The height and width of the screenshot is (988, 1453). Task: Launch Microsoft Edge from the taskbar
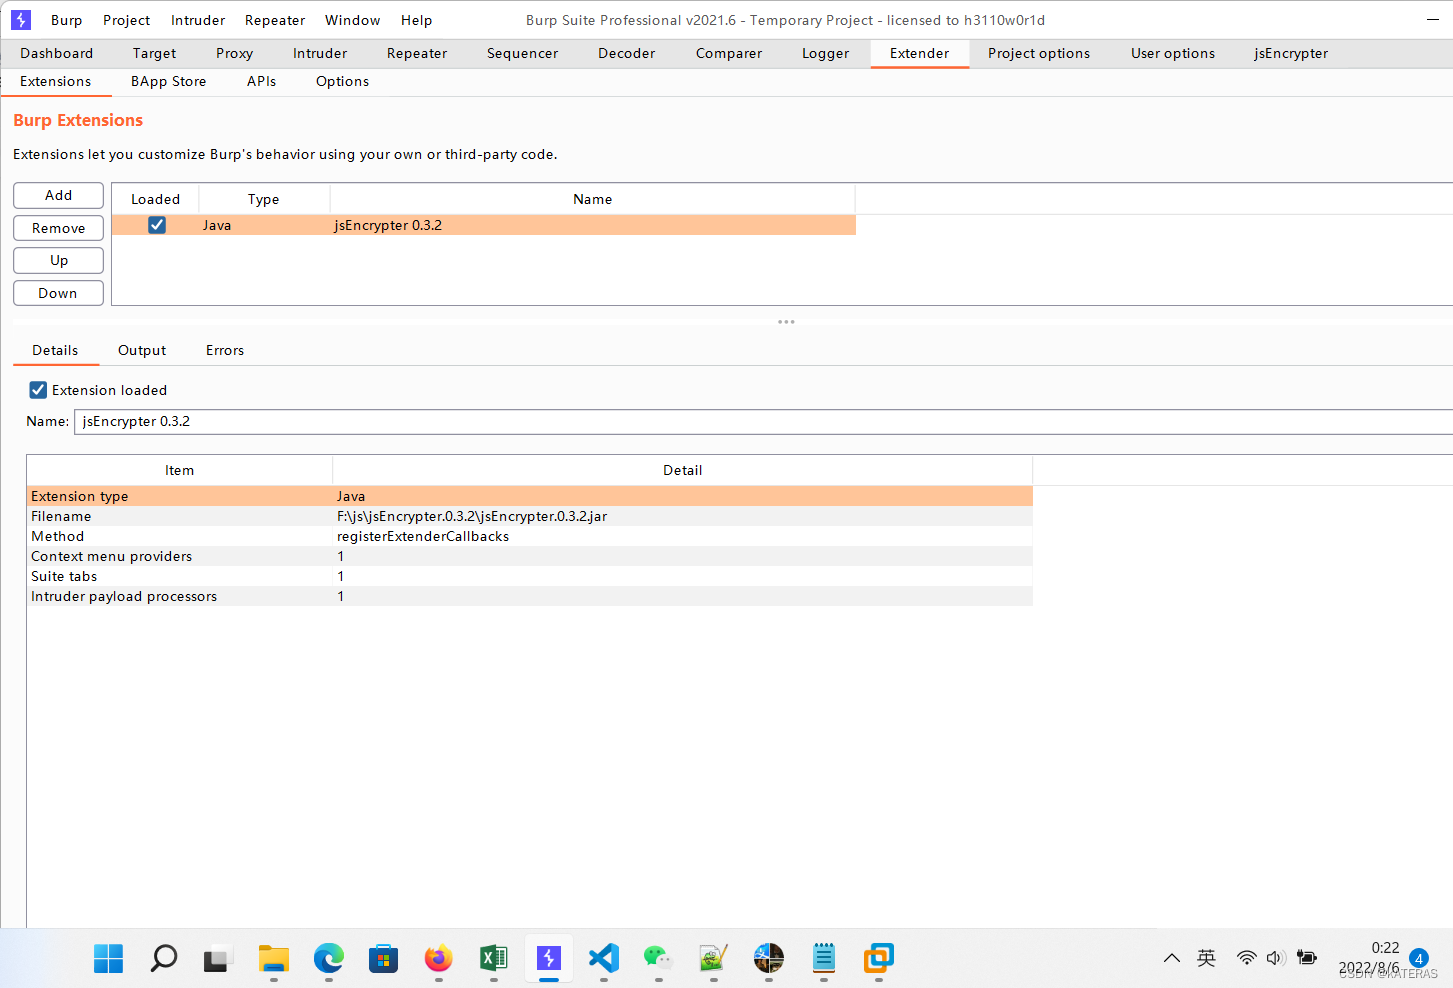(328, 958)
